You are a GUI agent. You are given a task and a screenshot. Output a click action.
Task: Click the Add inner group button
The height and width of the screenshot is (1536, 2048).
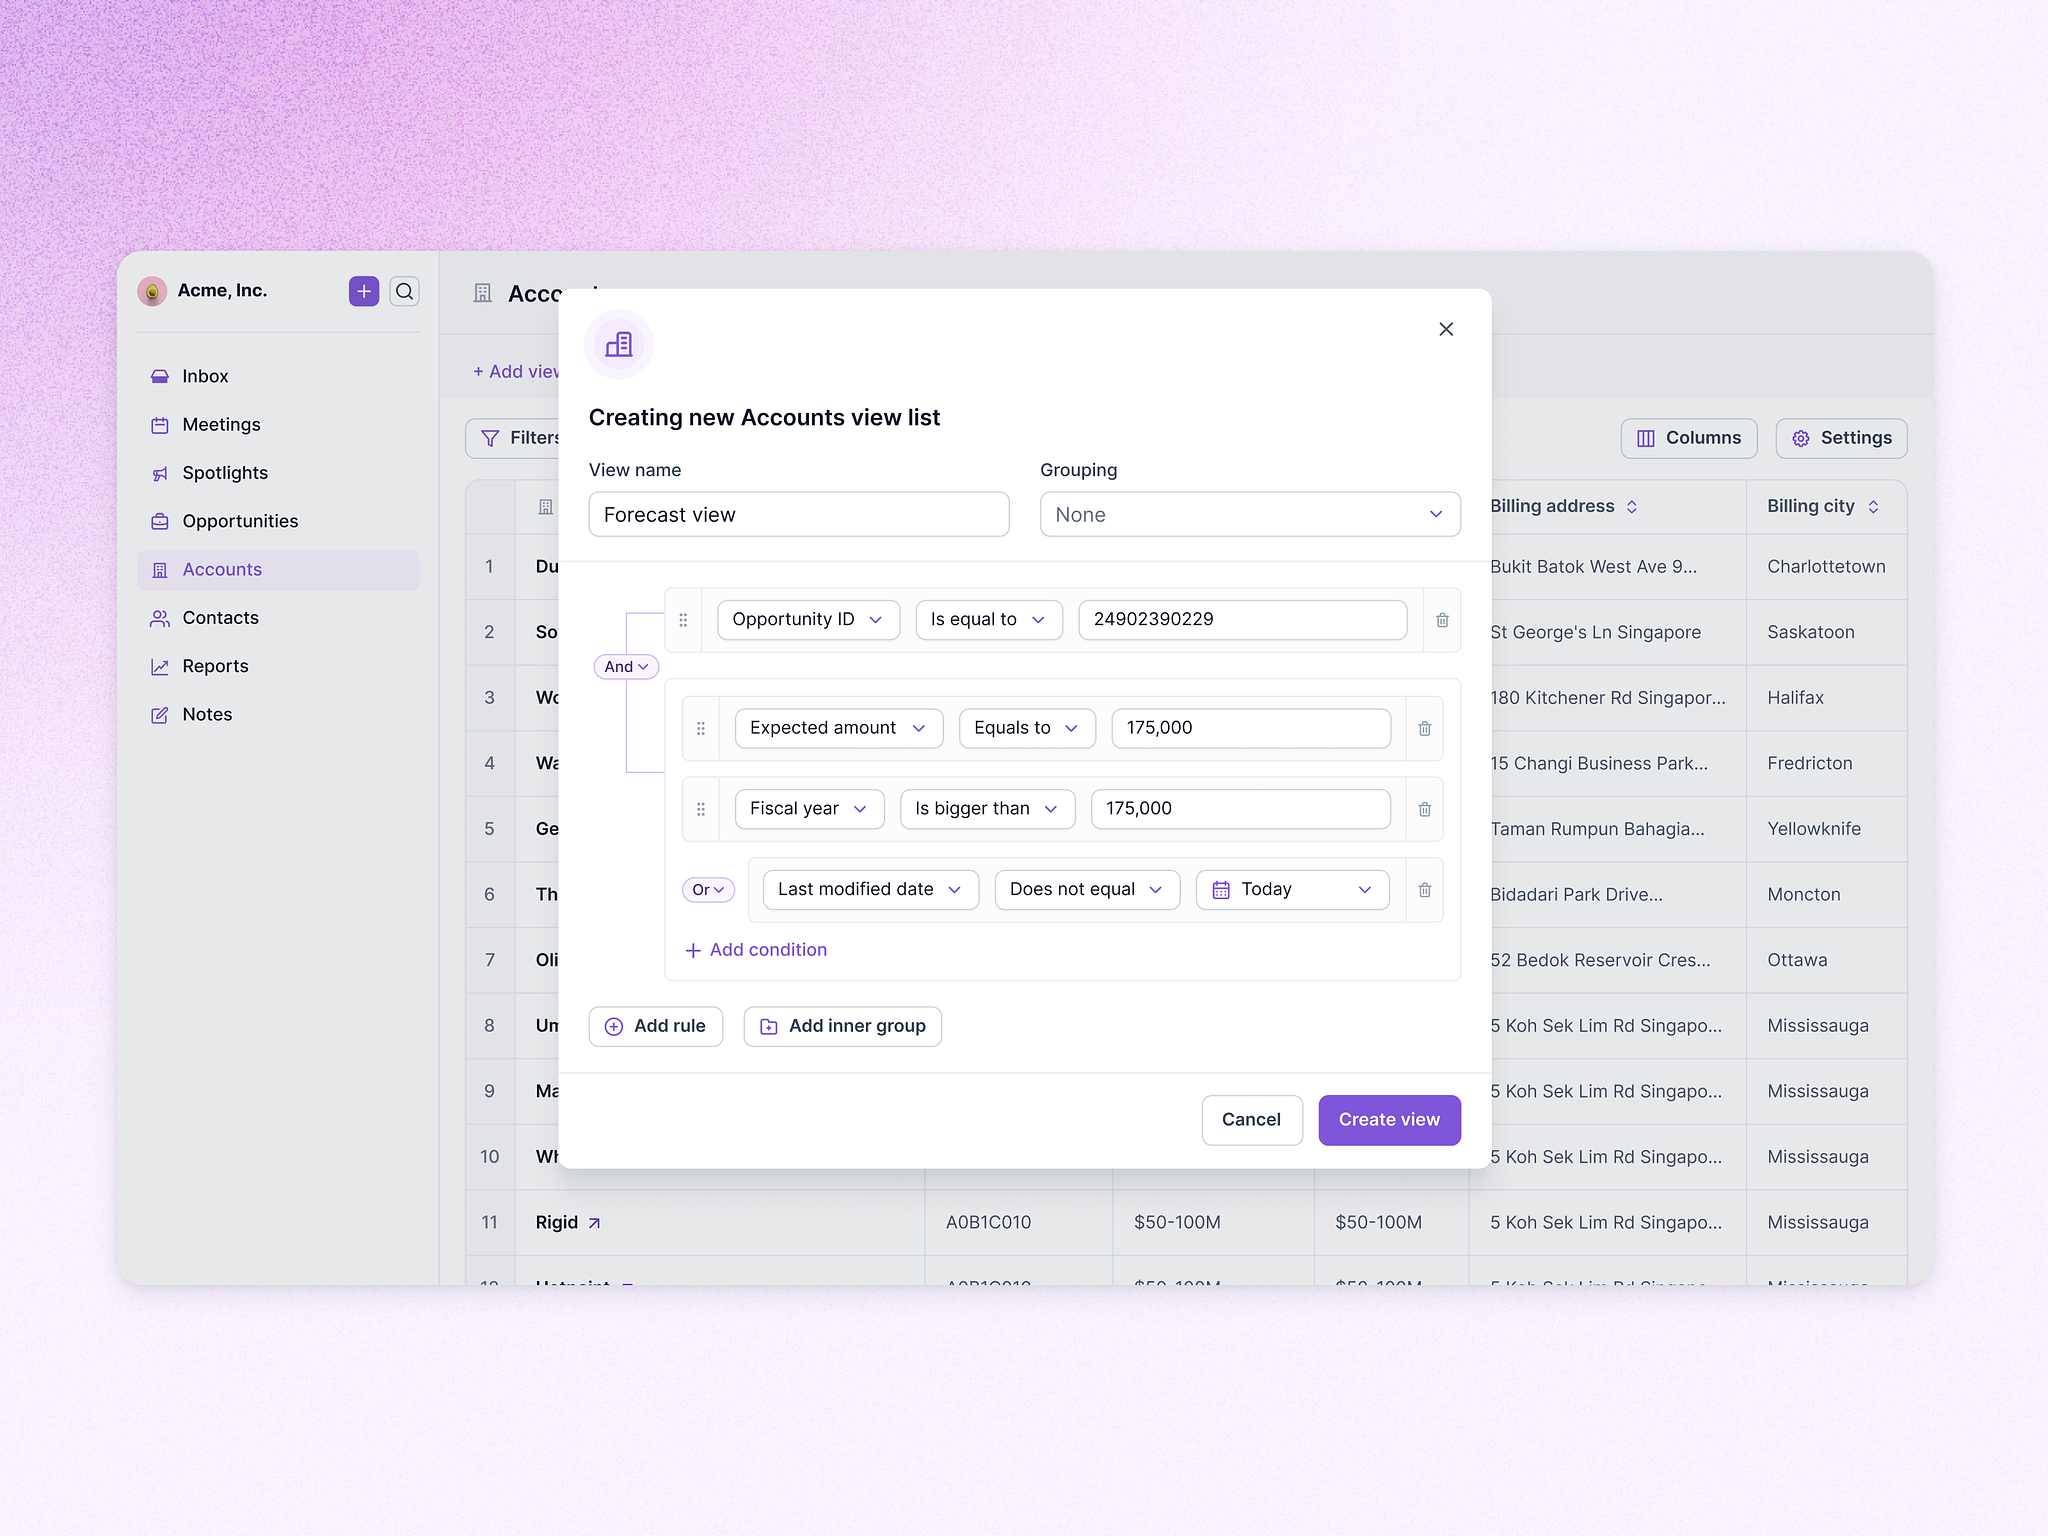click(840, 1025)
